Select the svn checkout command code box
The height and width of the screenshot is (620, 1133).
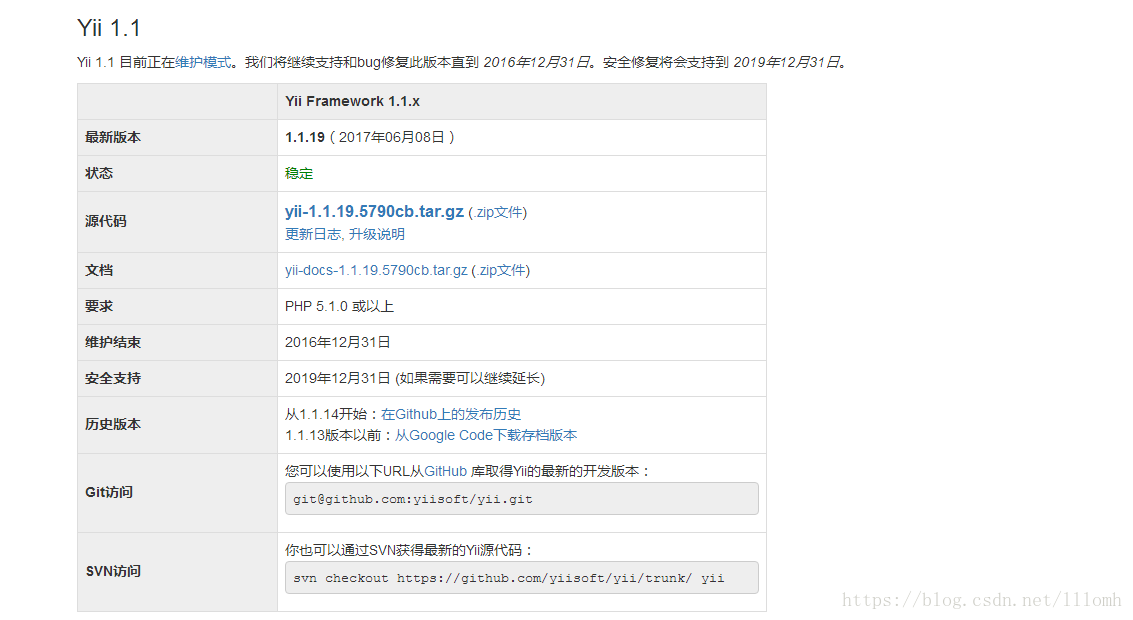[x=522, y=577]
